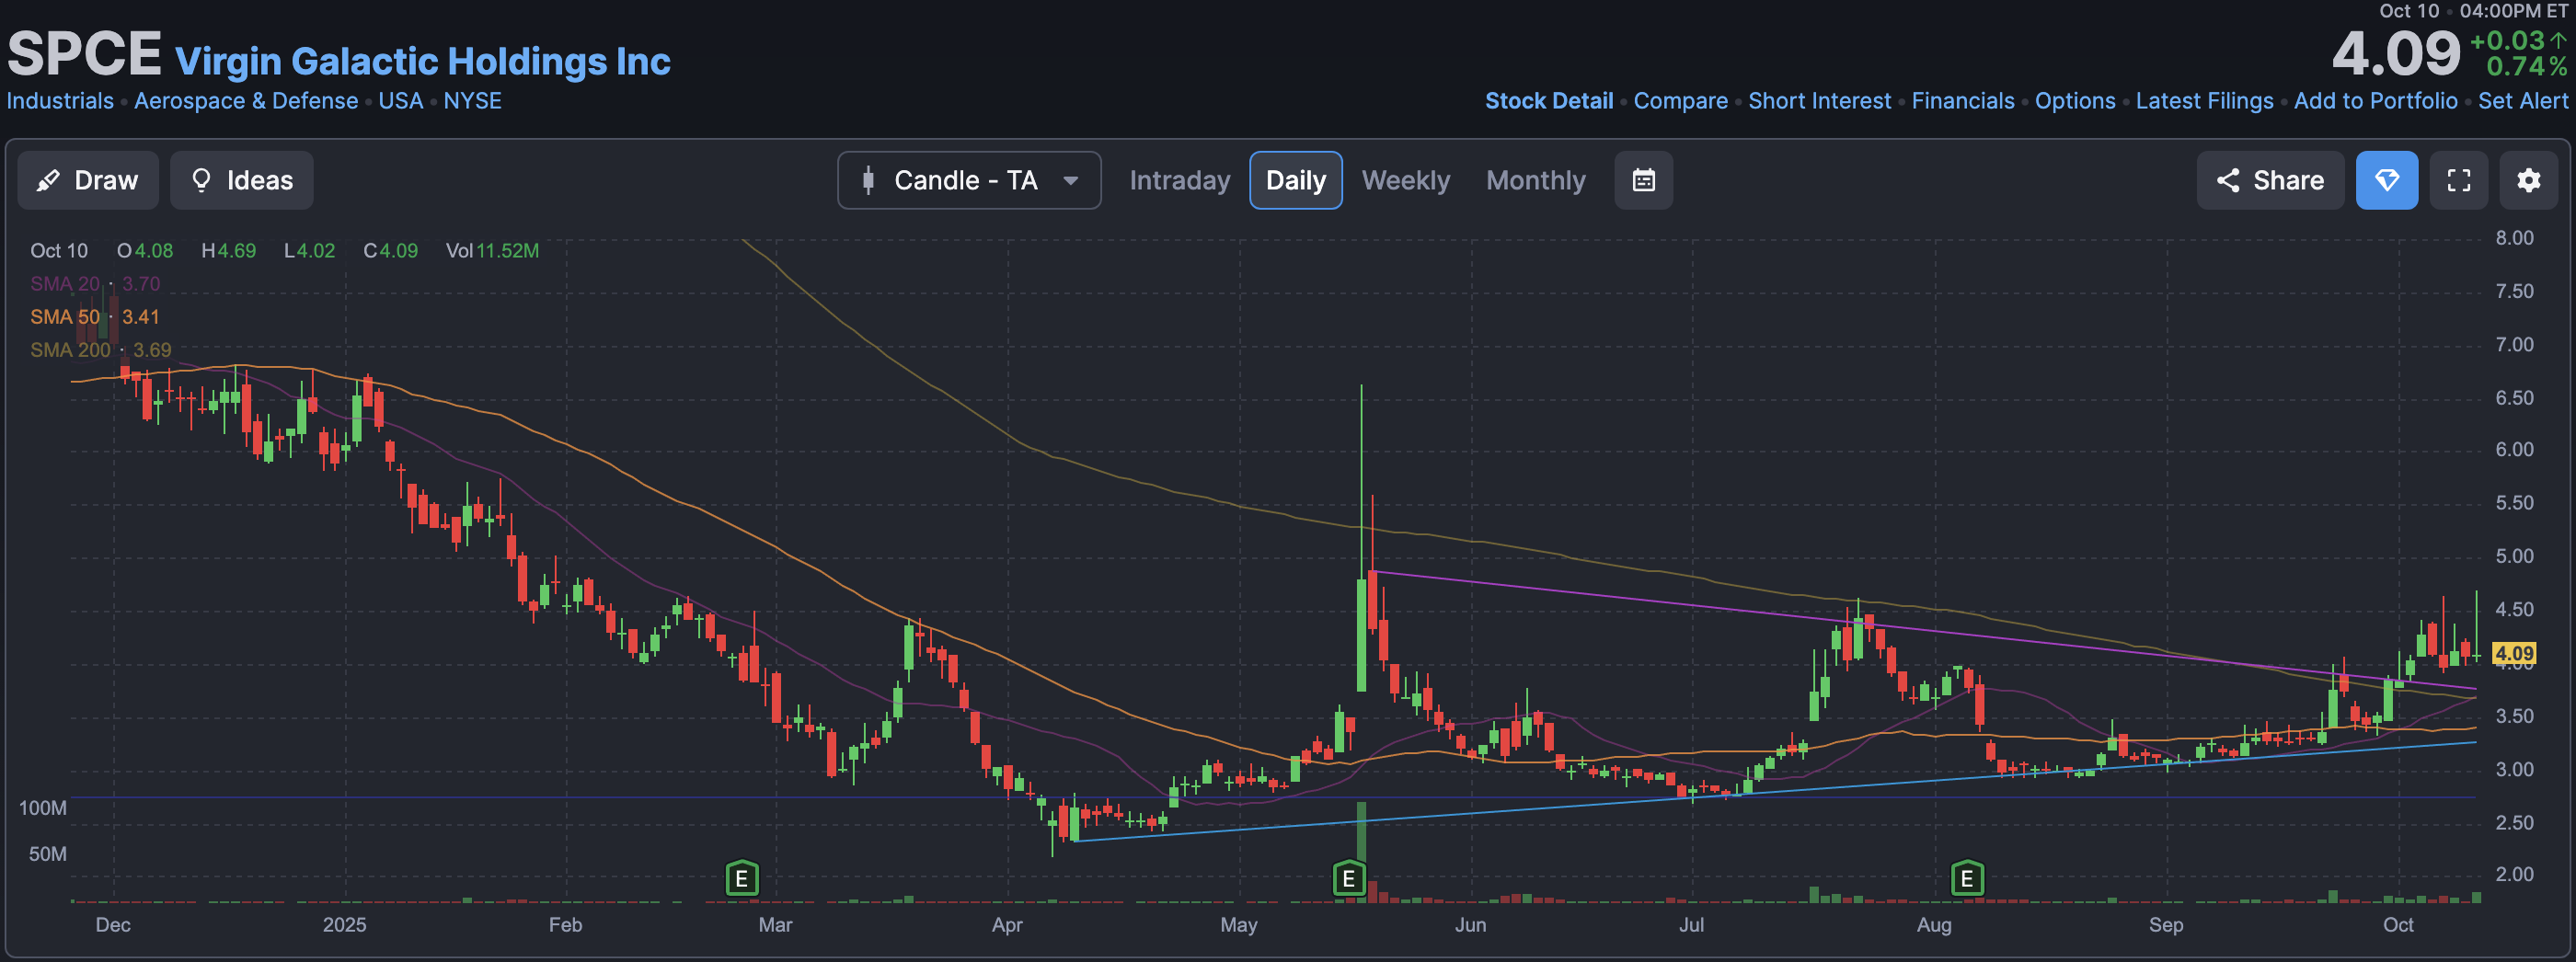Set a price alert for SPCE
The width and height of the screenshot is (2576, 962).
[2522, 101]
